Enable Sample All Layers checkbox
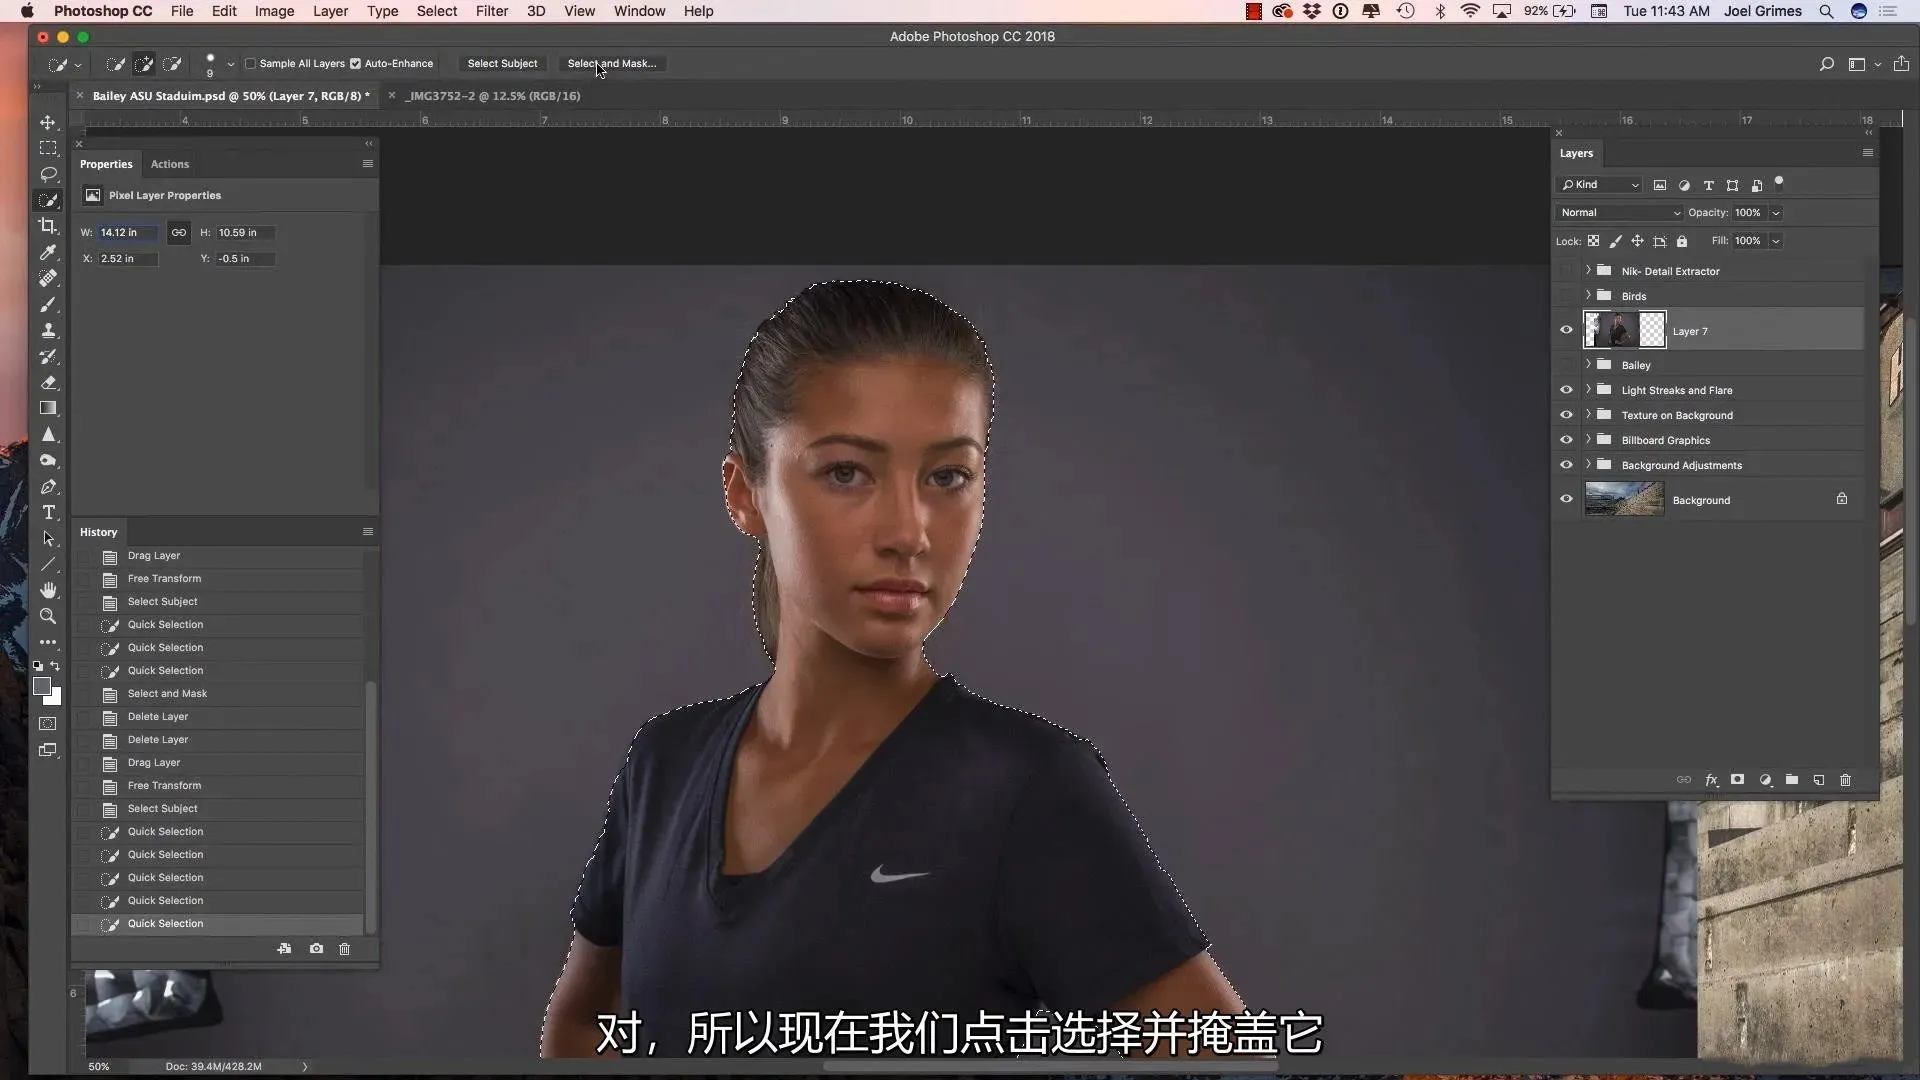 point(250,64)
